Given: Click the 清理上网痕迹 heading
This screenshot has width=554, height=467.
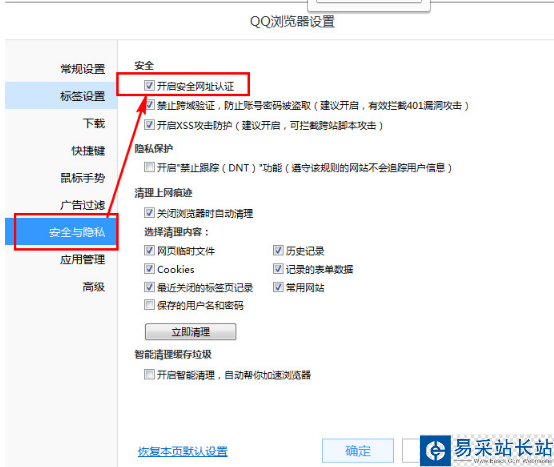Looking at the screenshot, I should 163,193.
